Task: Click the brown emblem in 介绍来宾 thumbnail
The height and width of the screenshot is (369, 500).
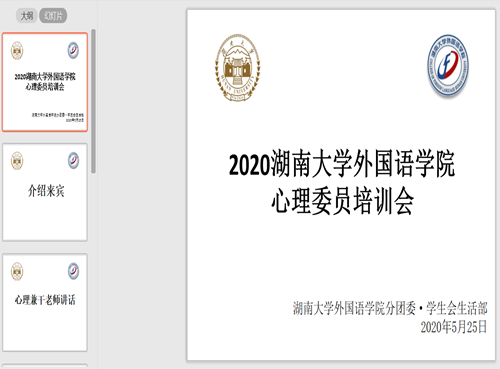Action: pyautogui.click(x=17, y=161)
